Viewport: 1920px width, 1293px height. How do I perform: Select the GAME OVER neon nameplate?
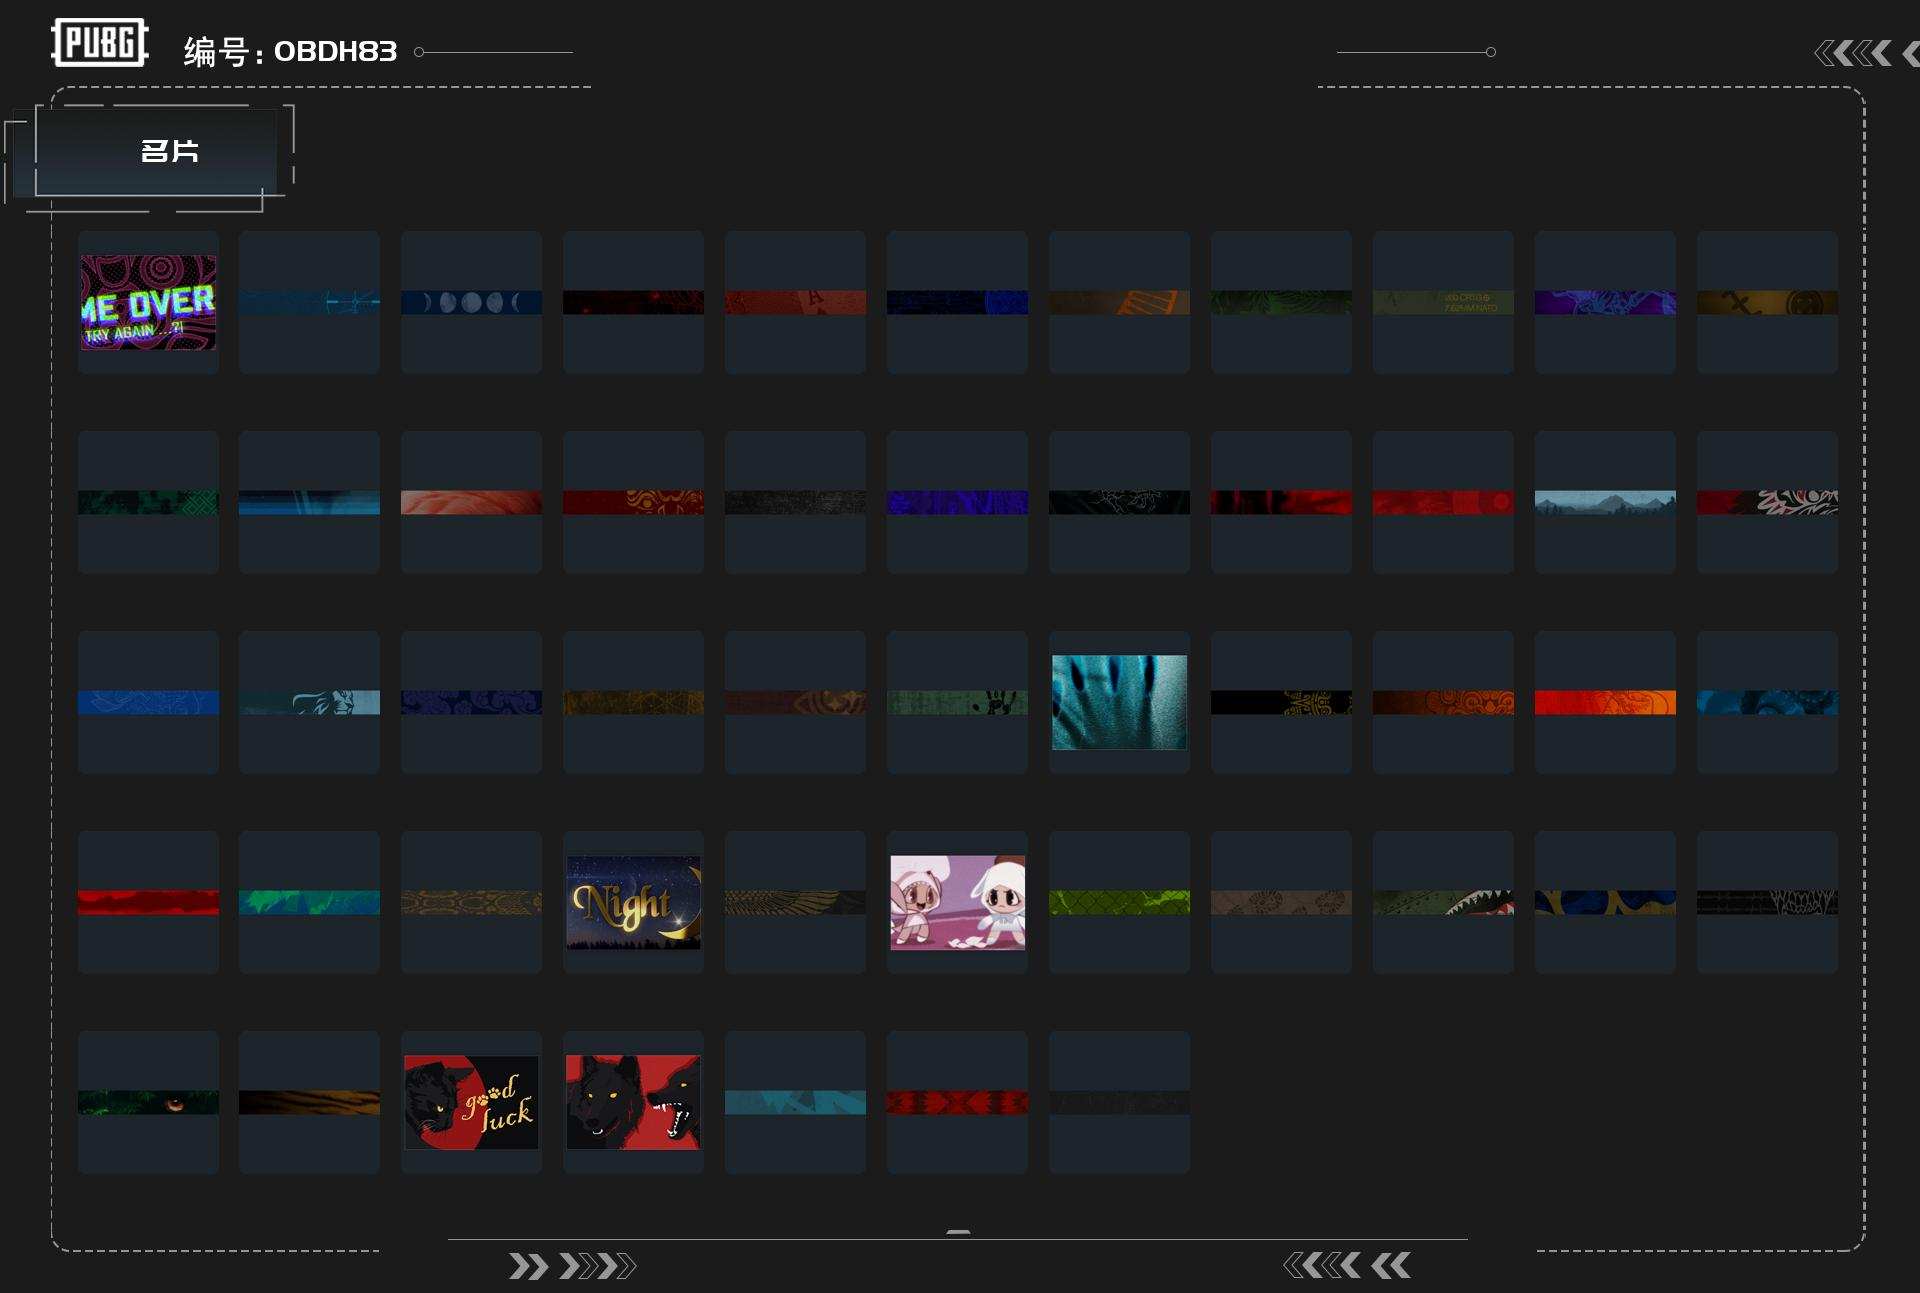click(x=148, y=302)
